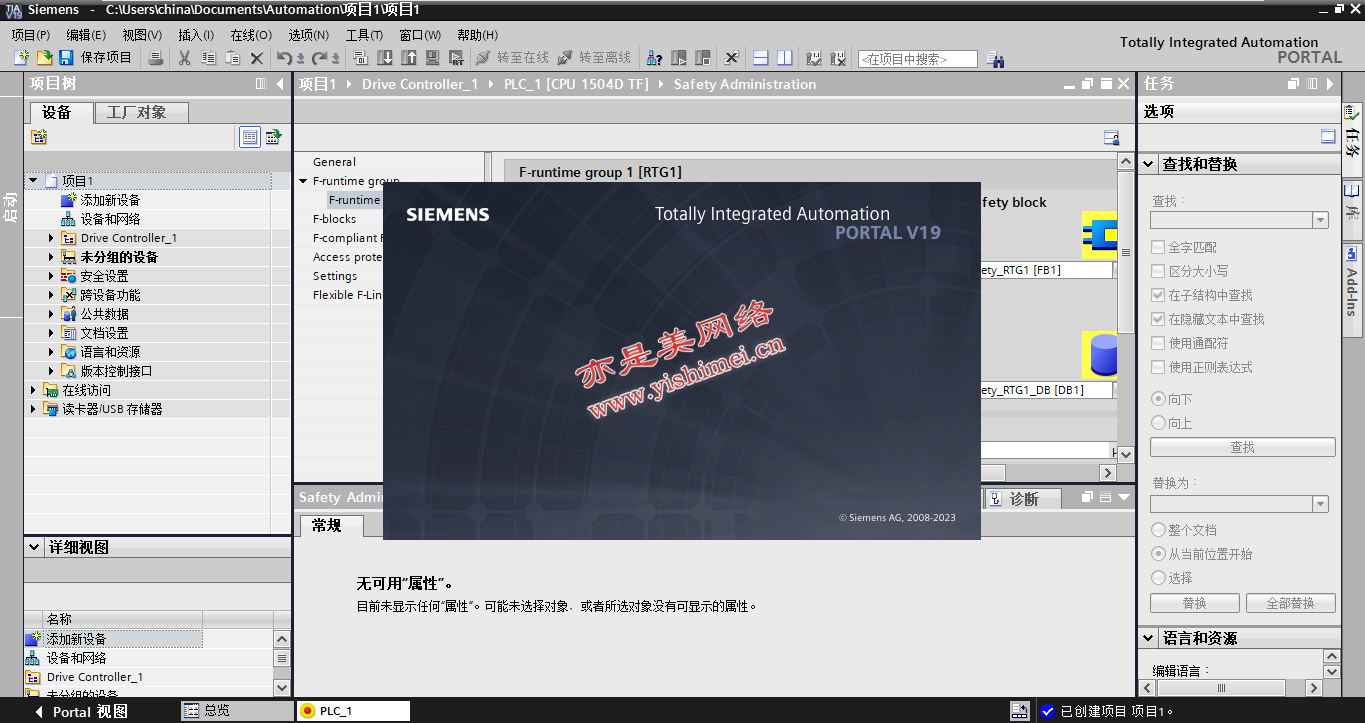Open the 帮助(H) menu
The height and width of the screenshot is (723, 1365).
pyautogui.click(x=477, y=35)
